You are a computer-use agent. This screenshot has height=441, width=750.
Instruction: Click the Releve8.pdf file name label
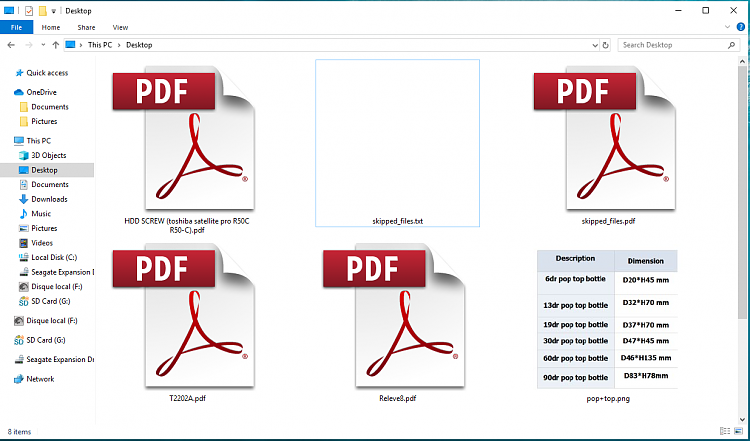[x=397, y=398]
